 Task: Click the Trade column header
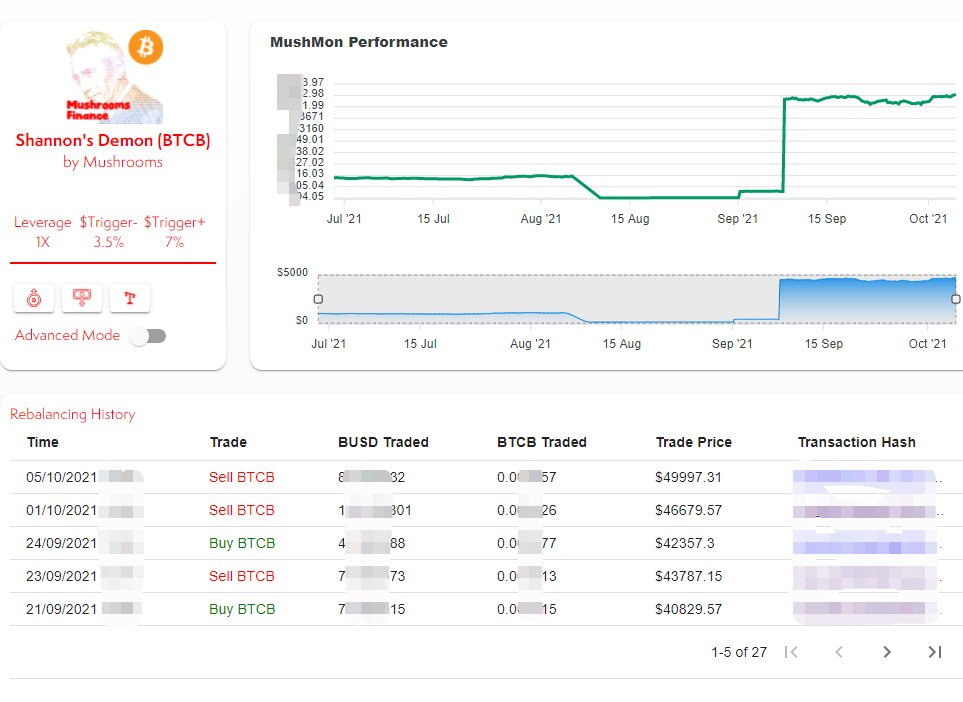tap(228, 442)
